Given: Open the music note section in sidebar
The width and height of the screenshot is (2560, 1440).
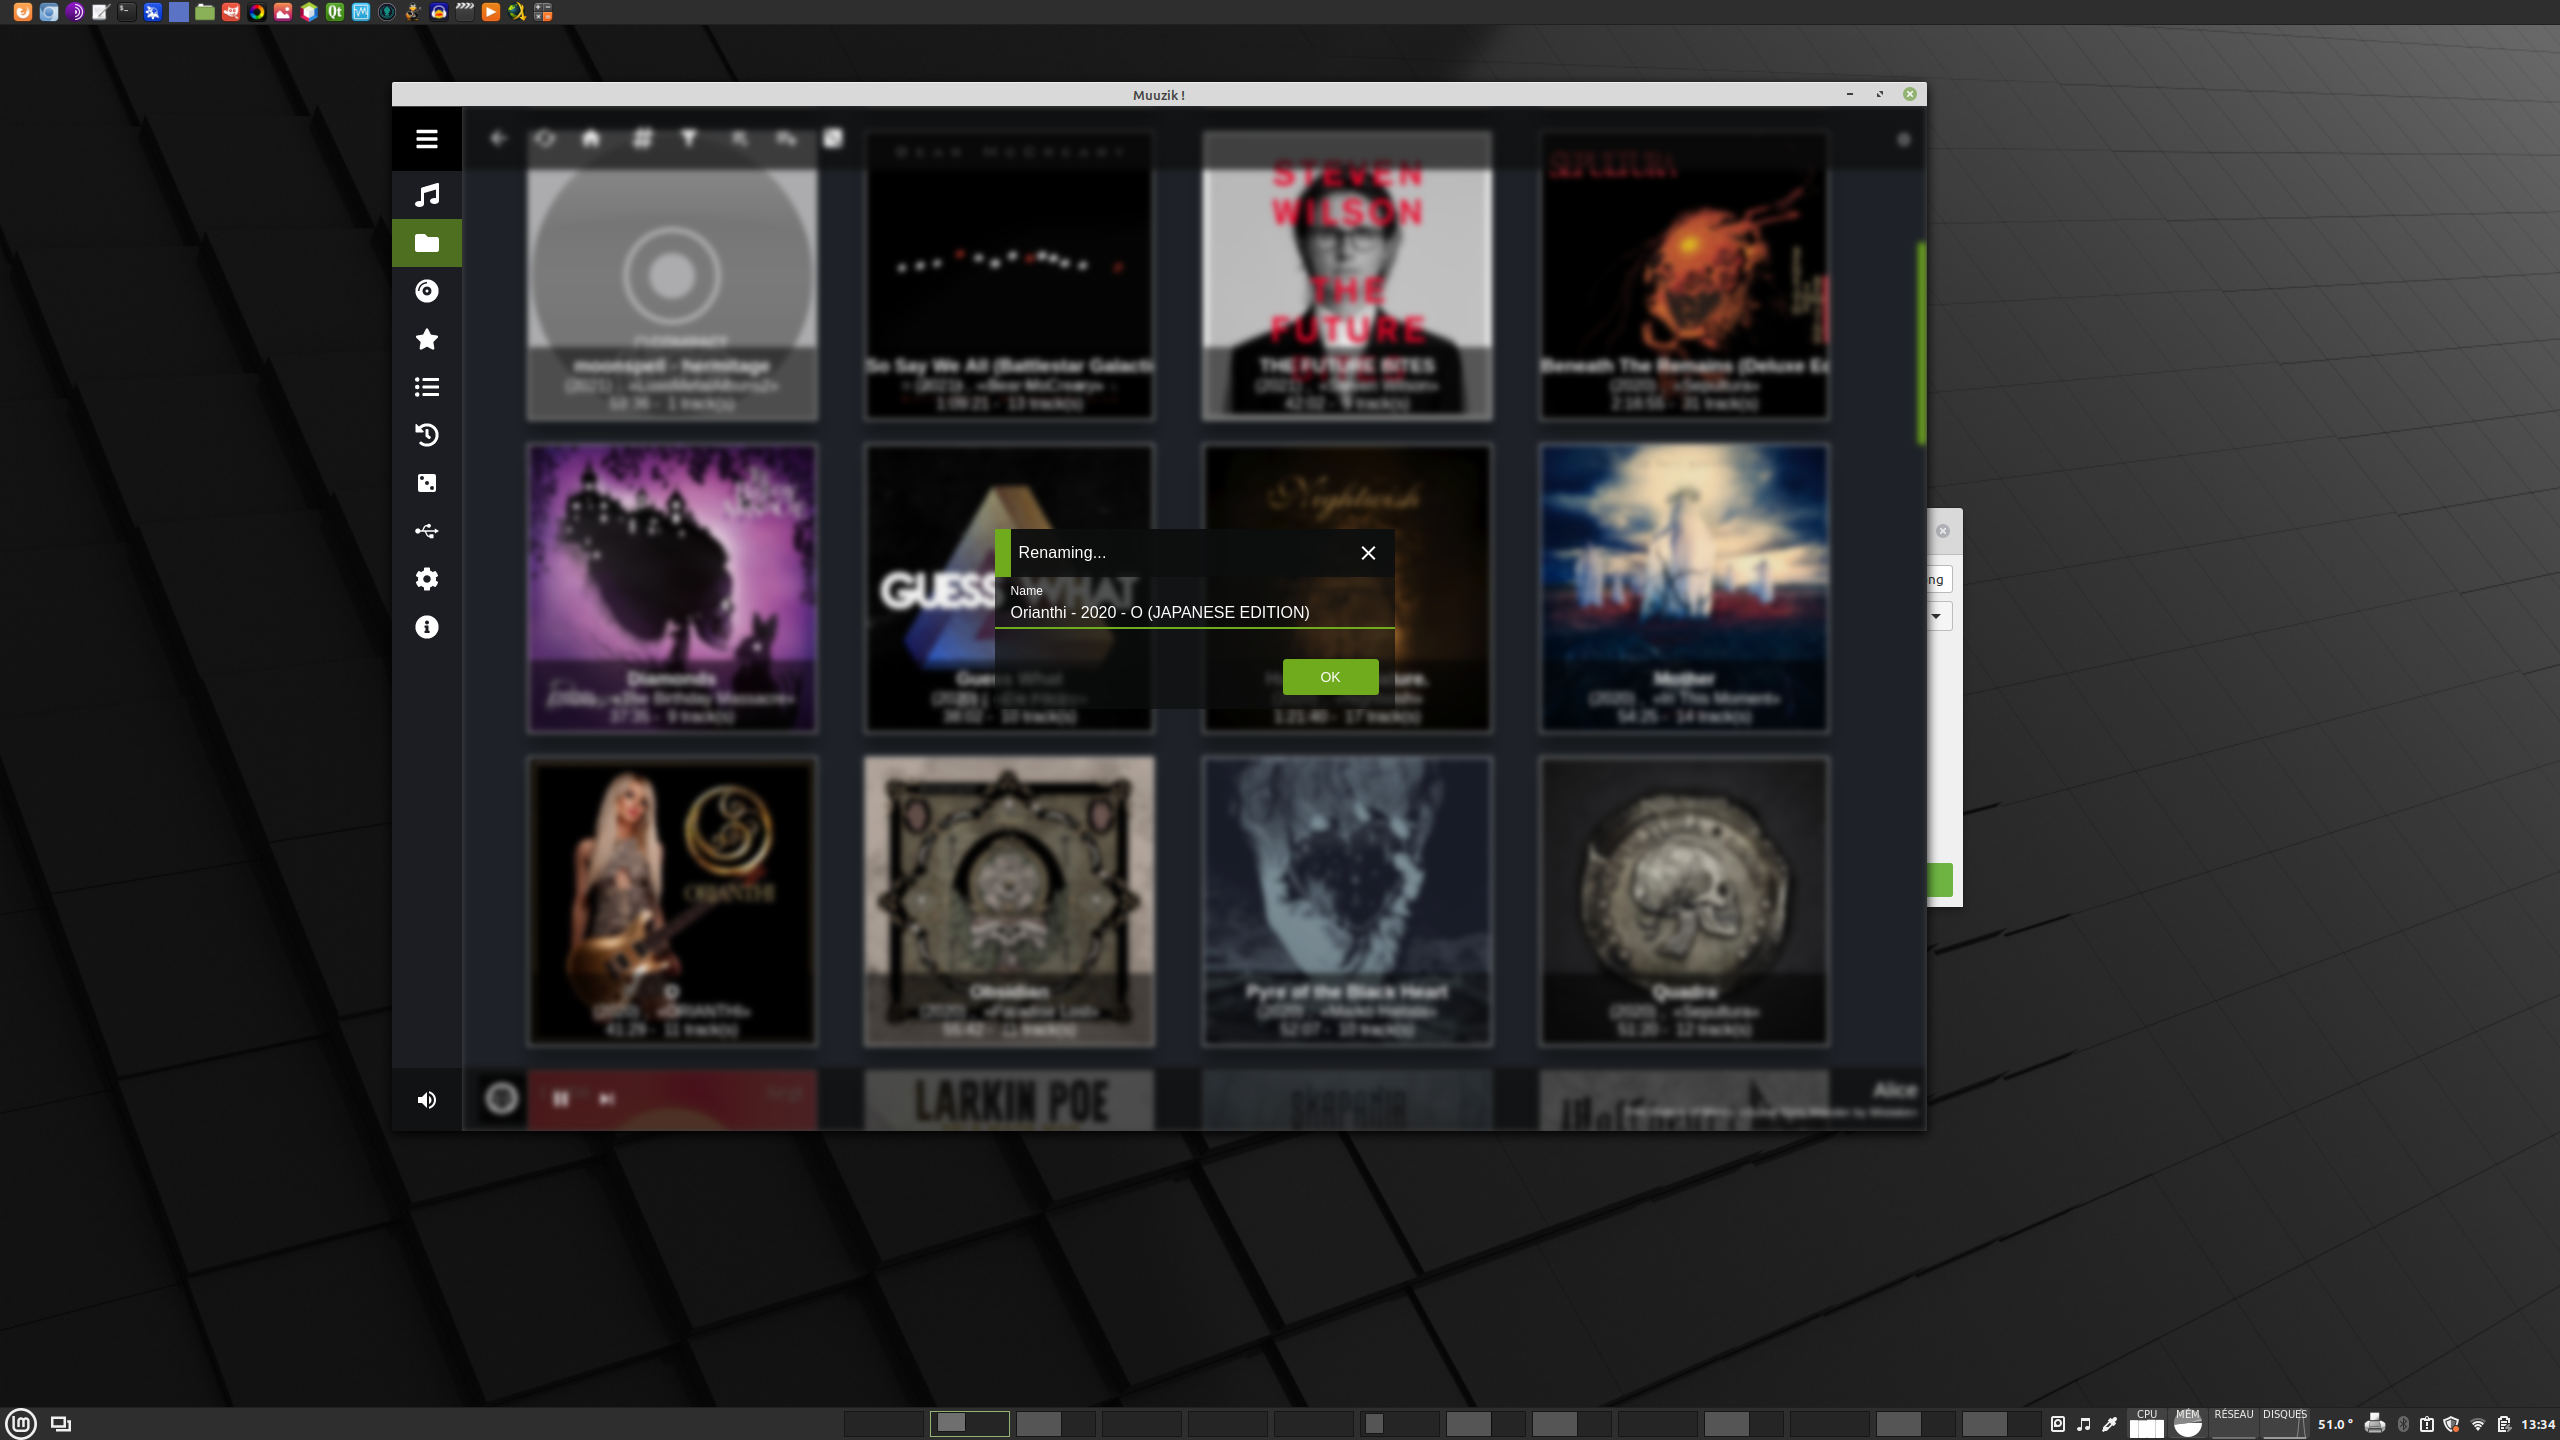Looking at the screenshot, I should [x=427, y=195].
